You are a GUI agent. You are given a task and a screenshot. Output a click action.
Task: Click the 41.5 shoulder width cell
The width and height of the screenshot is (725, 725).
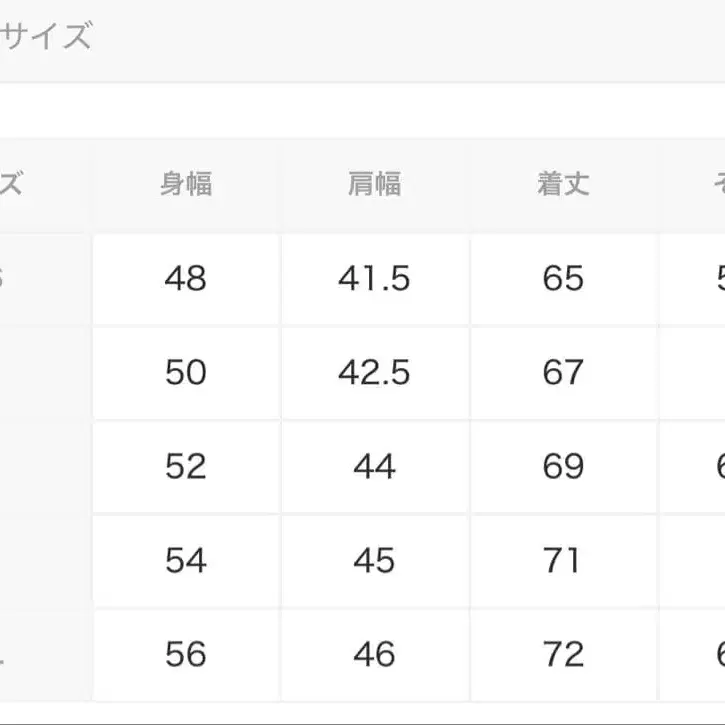[374, 279]
